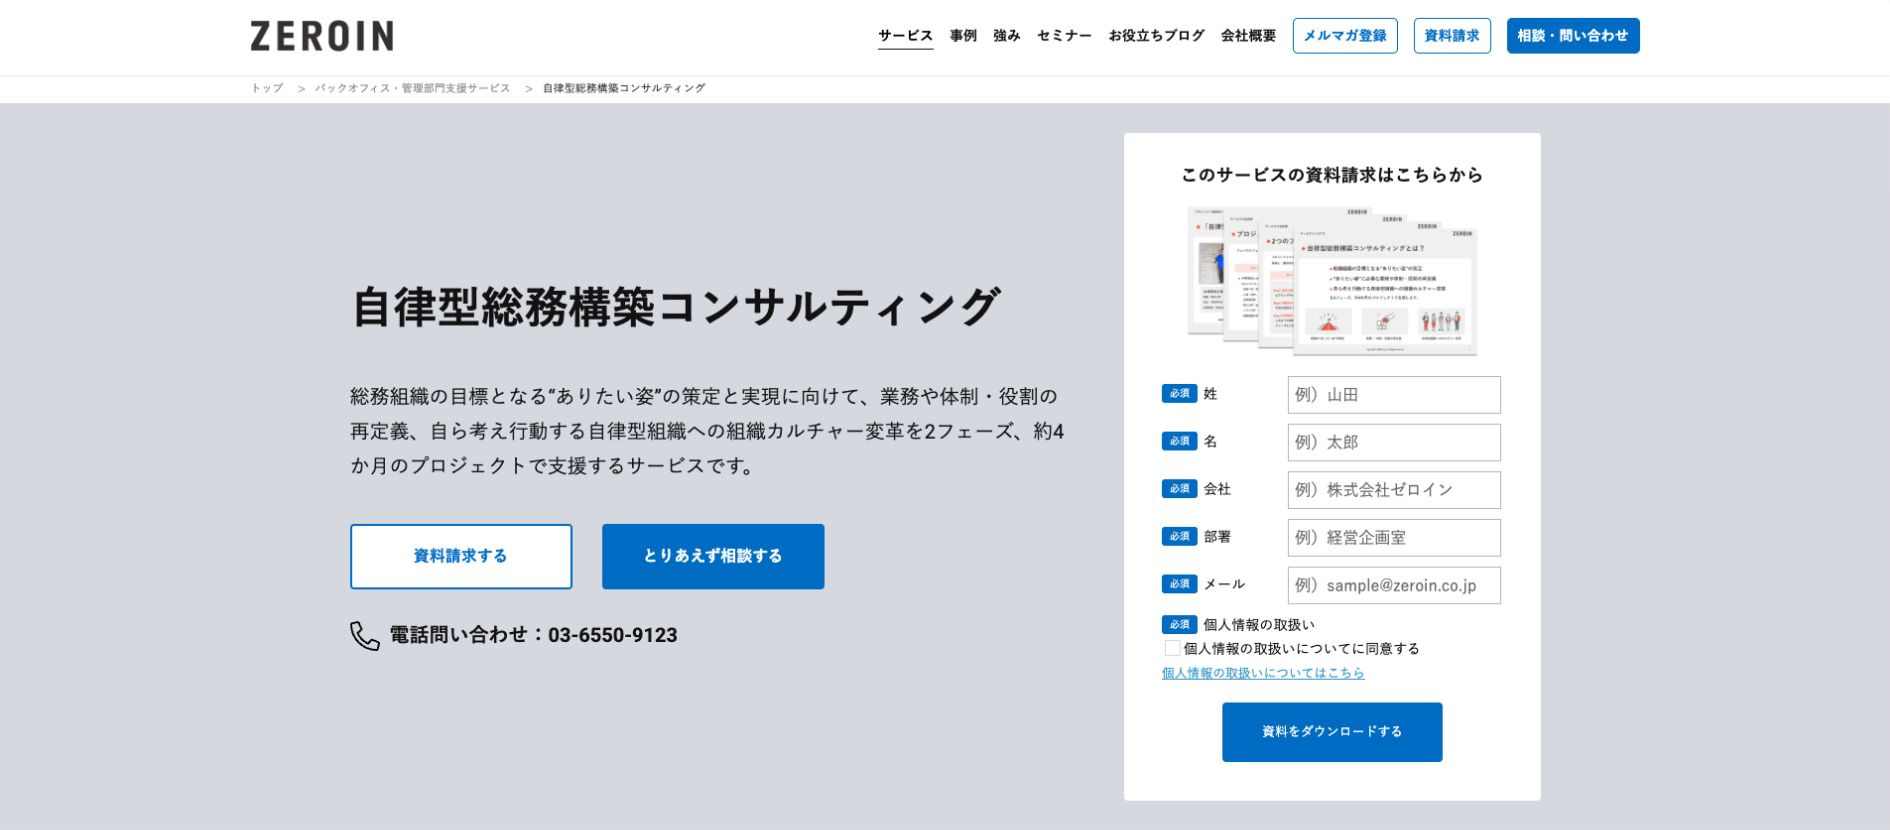The height and width of the screenshot is (830, 1890).
Task: Focus the 姓 input field
Action: point(1394,395)
